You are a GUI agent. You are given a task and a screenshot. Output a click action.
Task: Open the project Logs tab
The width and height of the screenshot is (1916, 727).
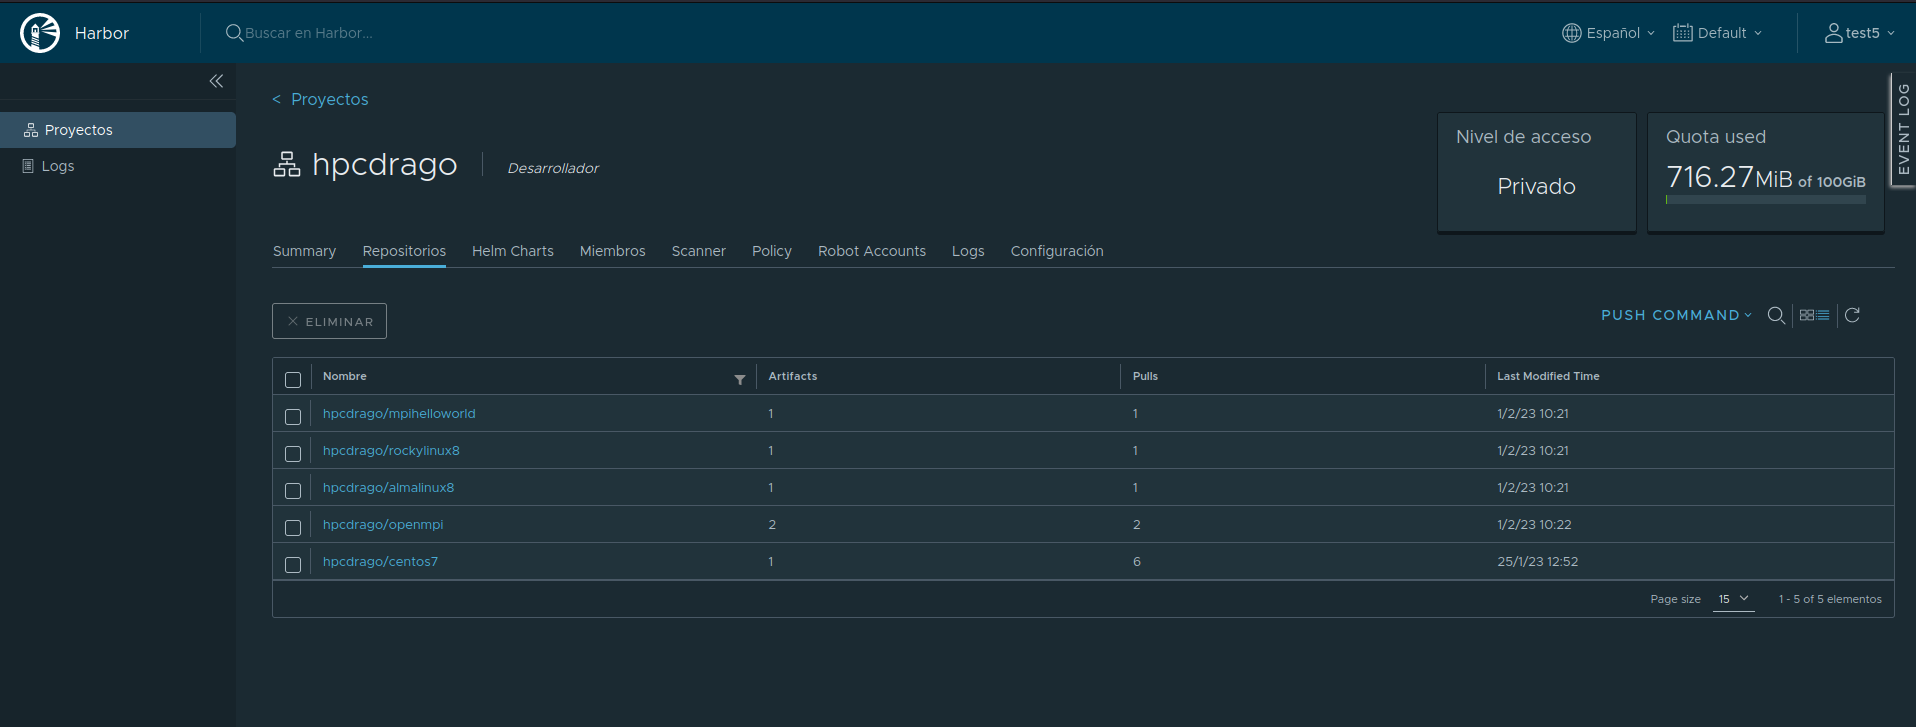(968, 251)
